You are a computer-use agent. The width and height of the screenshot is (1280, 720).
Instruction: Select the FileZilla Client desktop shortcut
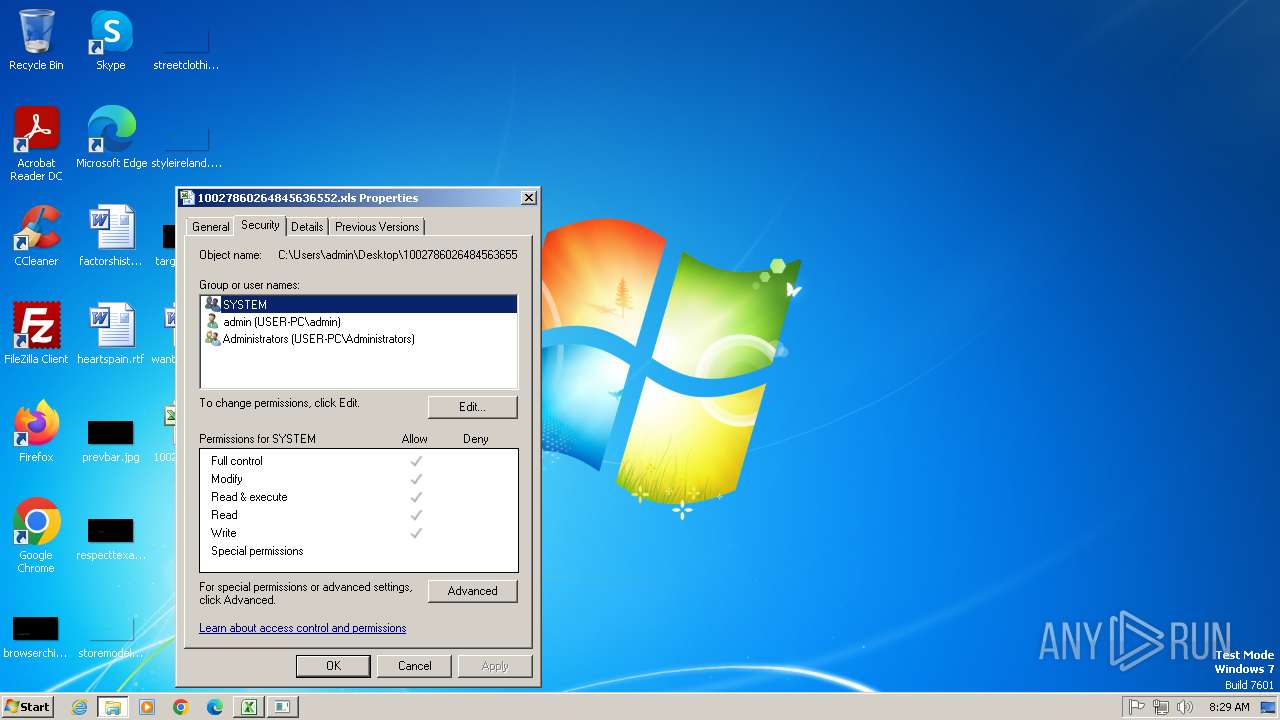pos(36,334)
